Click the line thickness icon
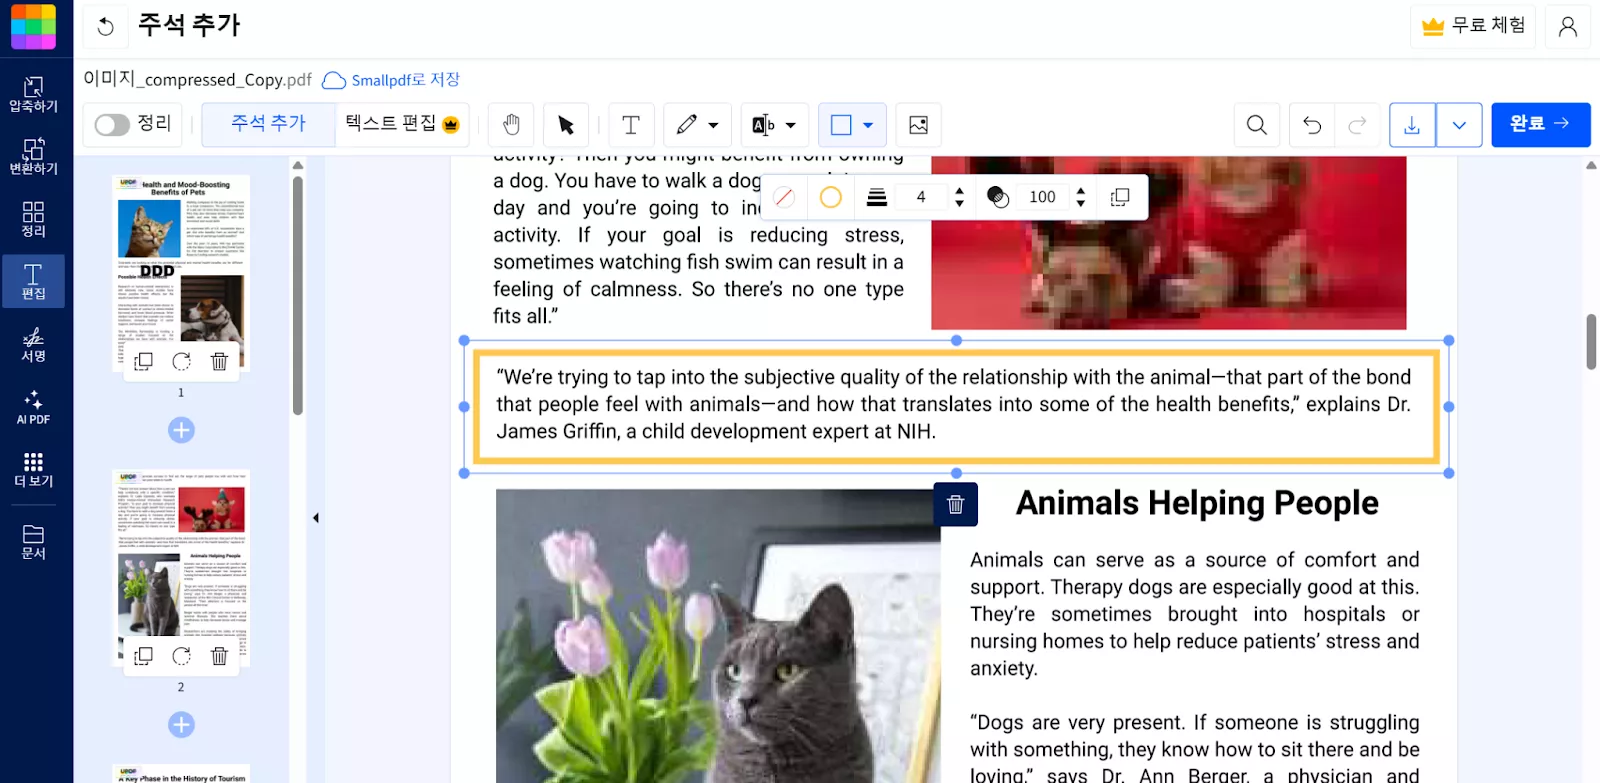 coord(877,197)
